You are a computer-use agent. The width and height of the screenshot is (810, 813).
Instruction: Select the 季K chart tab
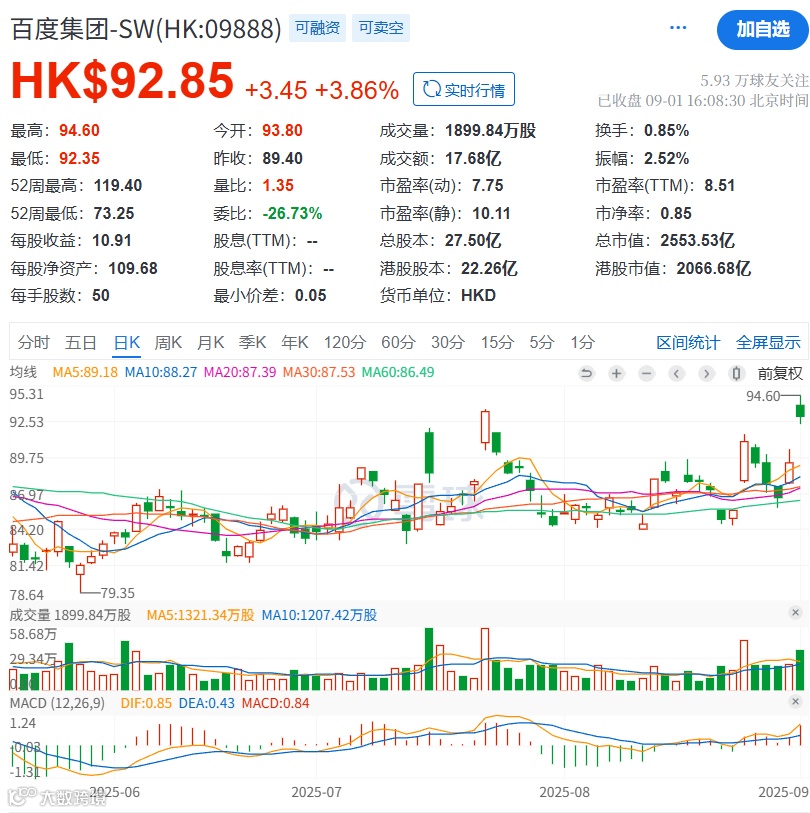(252, 342)
